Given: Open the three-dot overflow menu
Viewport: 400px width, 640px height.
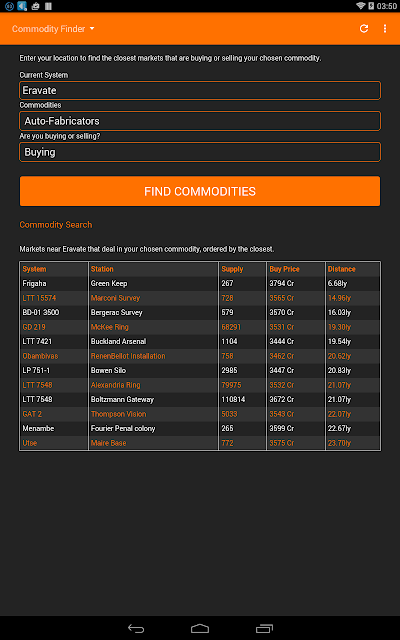Looking at the screenshot, I should (384, 29).
